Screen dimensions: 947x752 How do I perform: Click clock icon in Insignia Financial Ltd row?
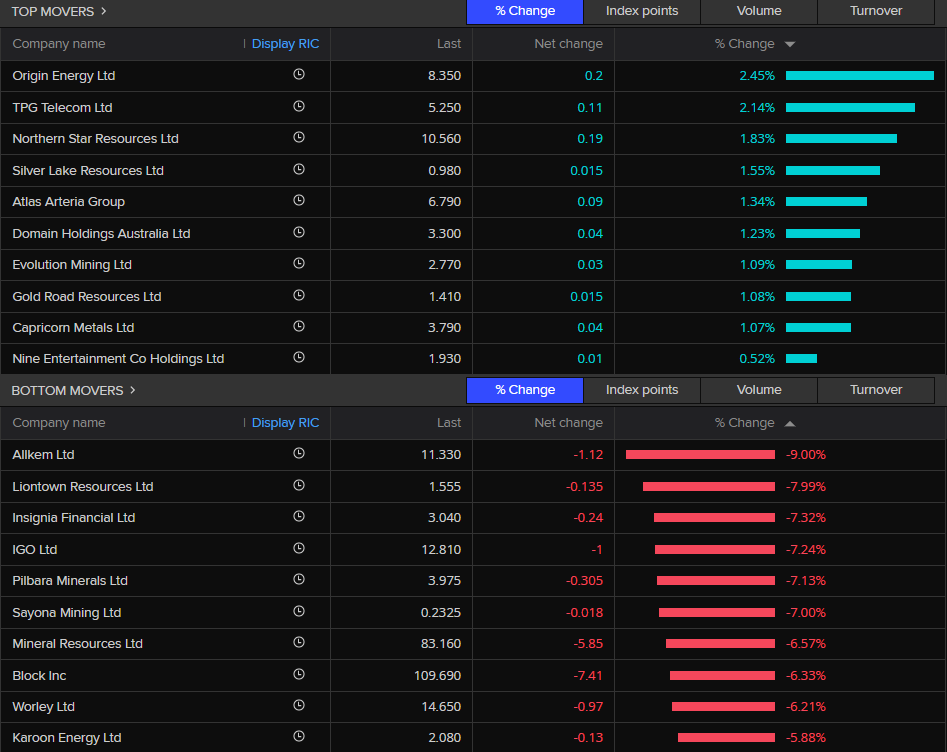(299, 516)
